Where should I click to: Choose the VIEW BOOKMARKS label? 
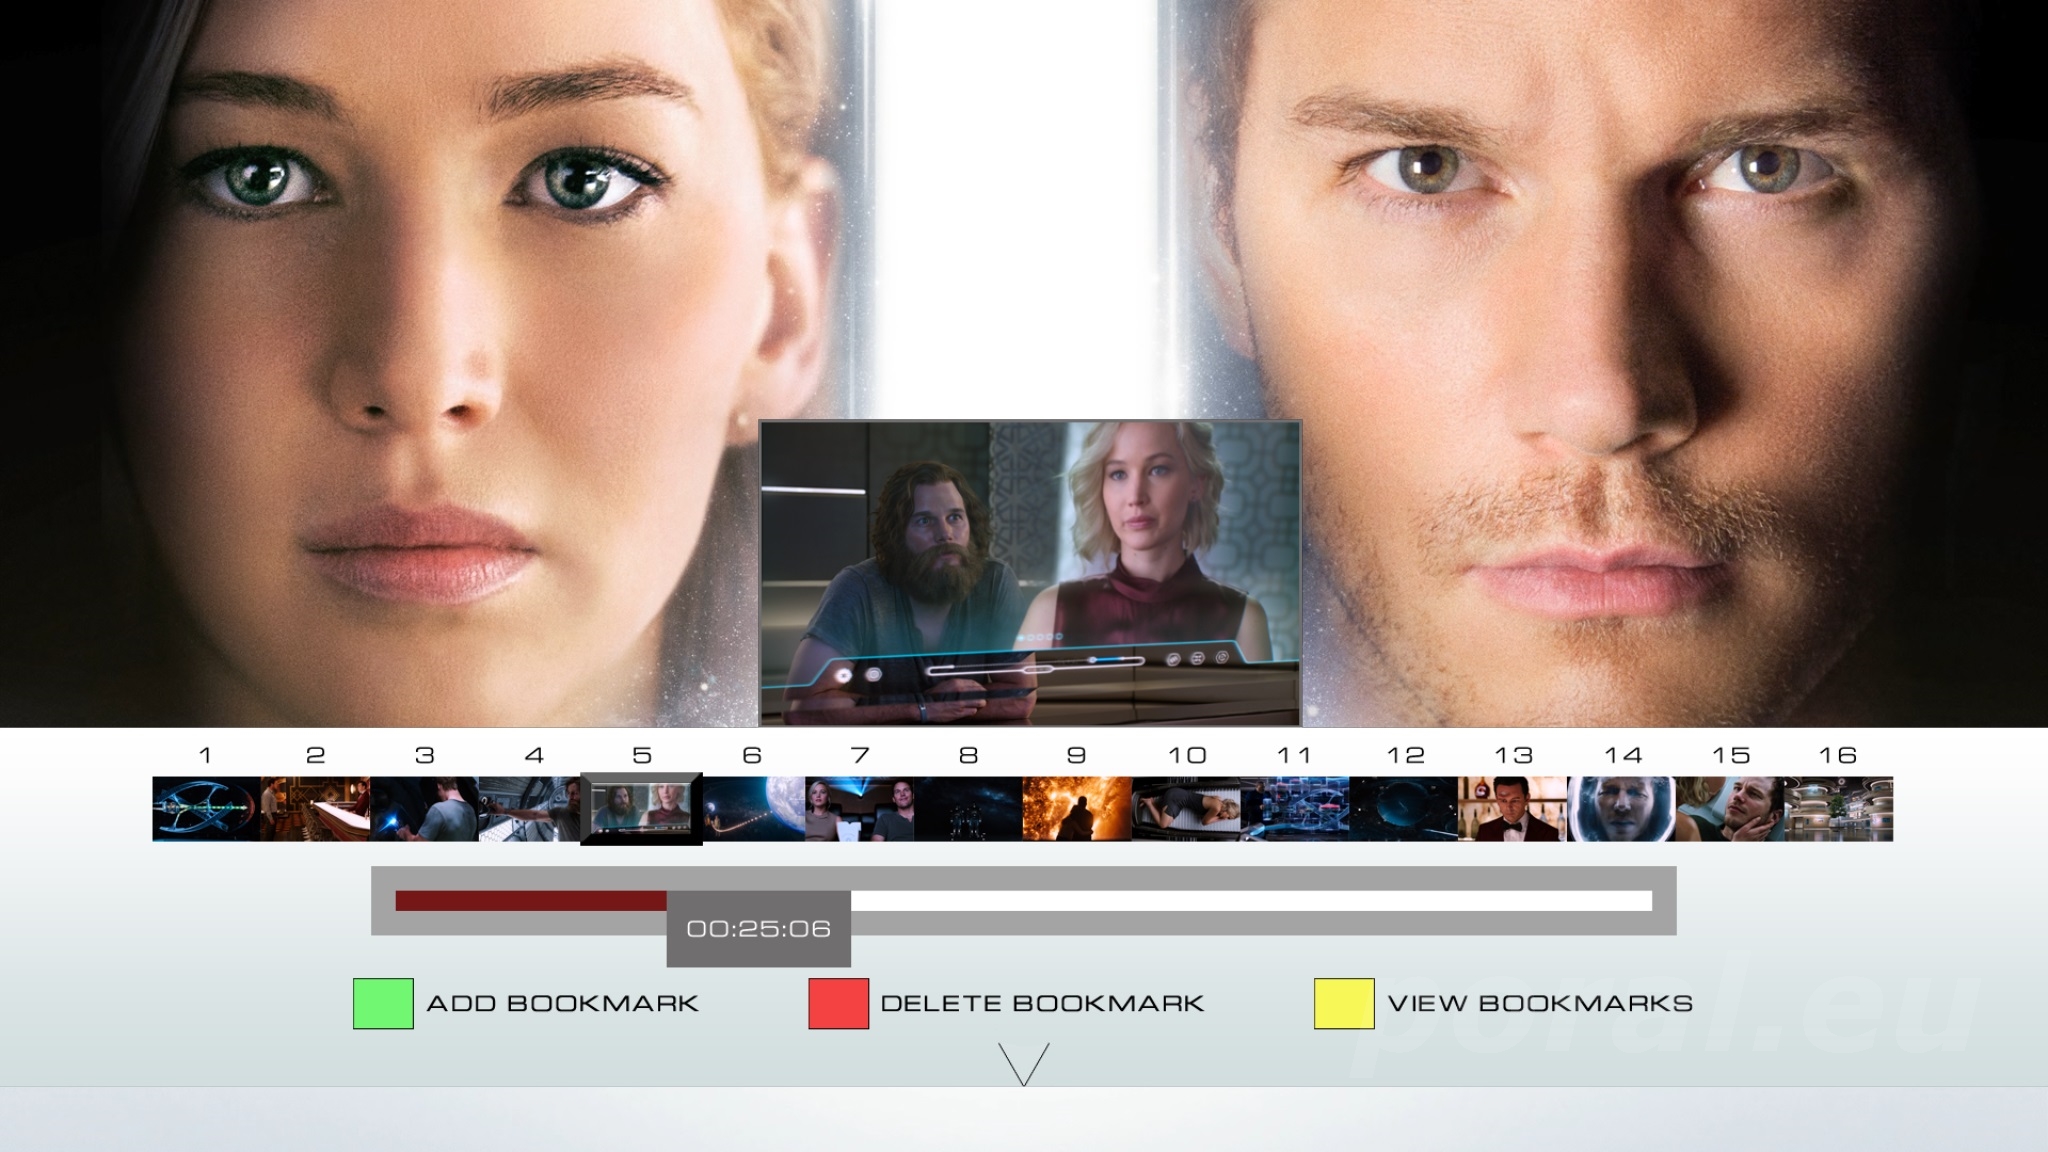tap(1540, 1003)
